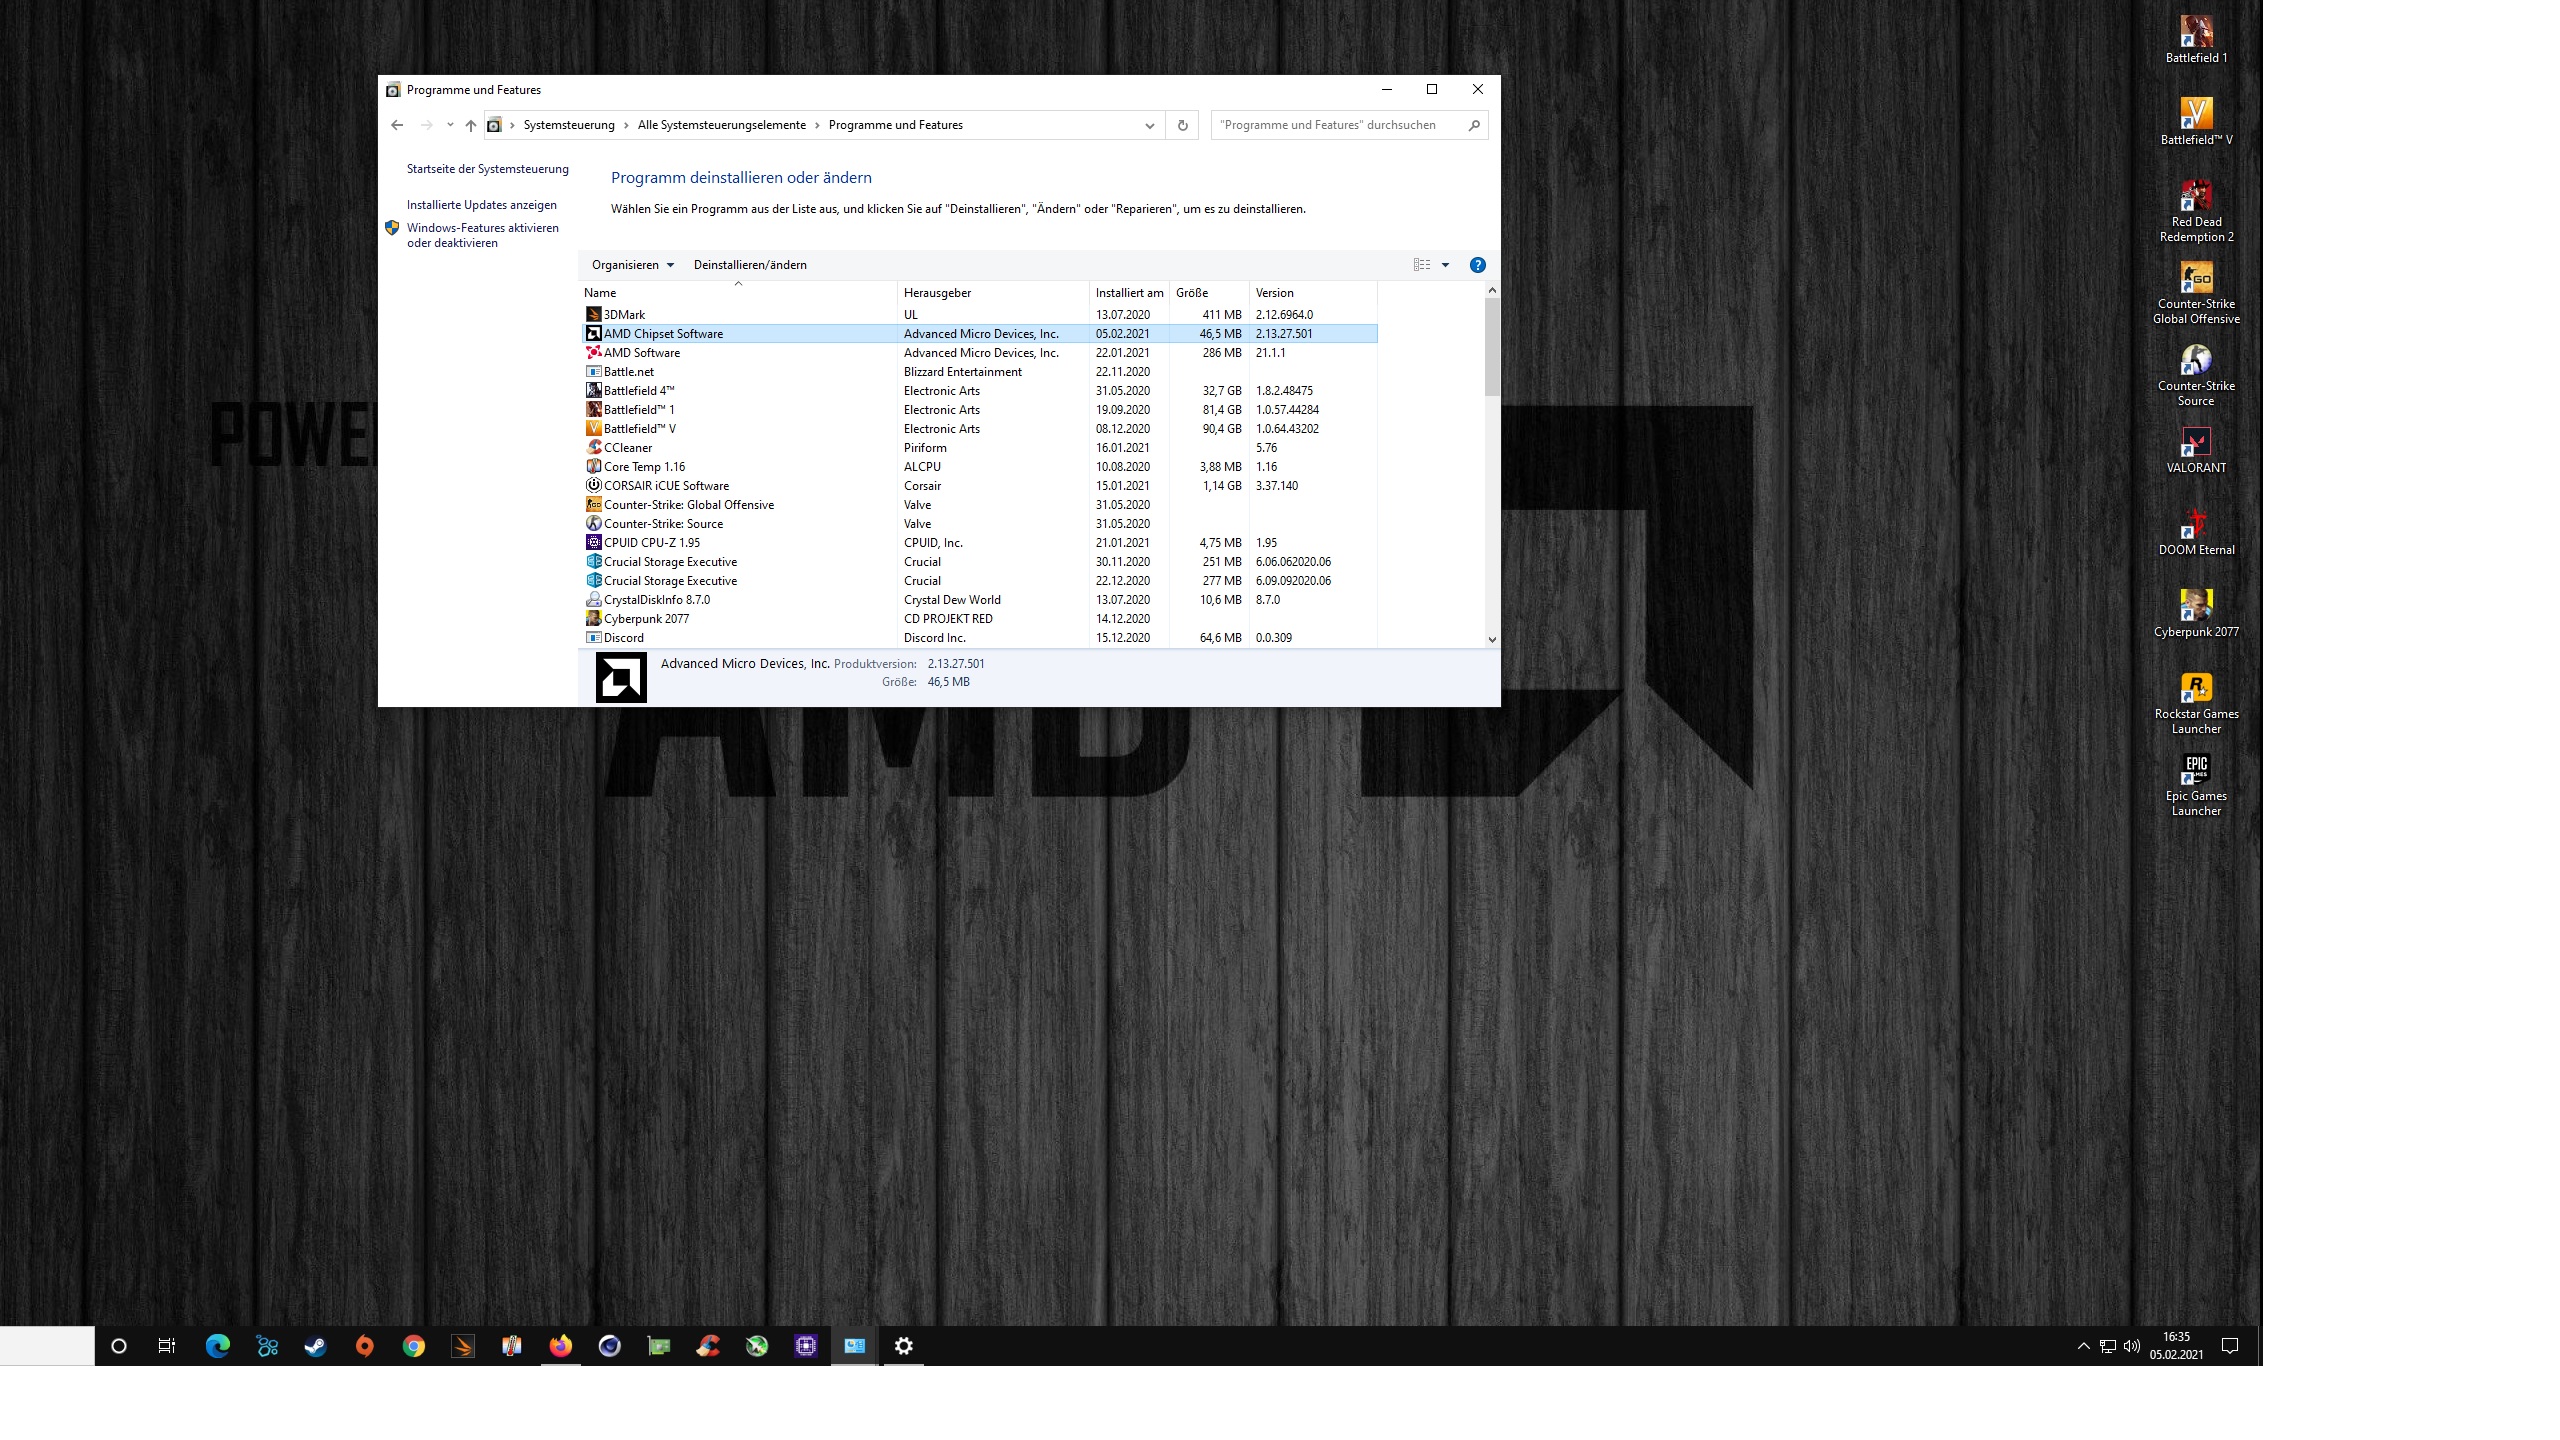Open Windows-Features aktivieren oder deaktivieren
This screenshot has width=2560, height=1440.
(483, 236)
